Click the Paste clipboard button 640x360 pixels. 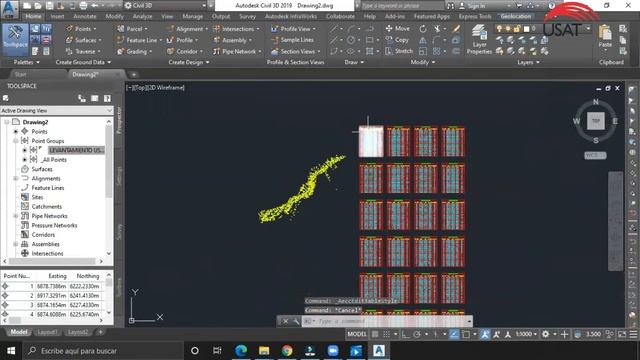(x=605, y=37)
